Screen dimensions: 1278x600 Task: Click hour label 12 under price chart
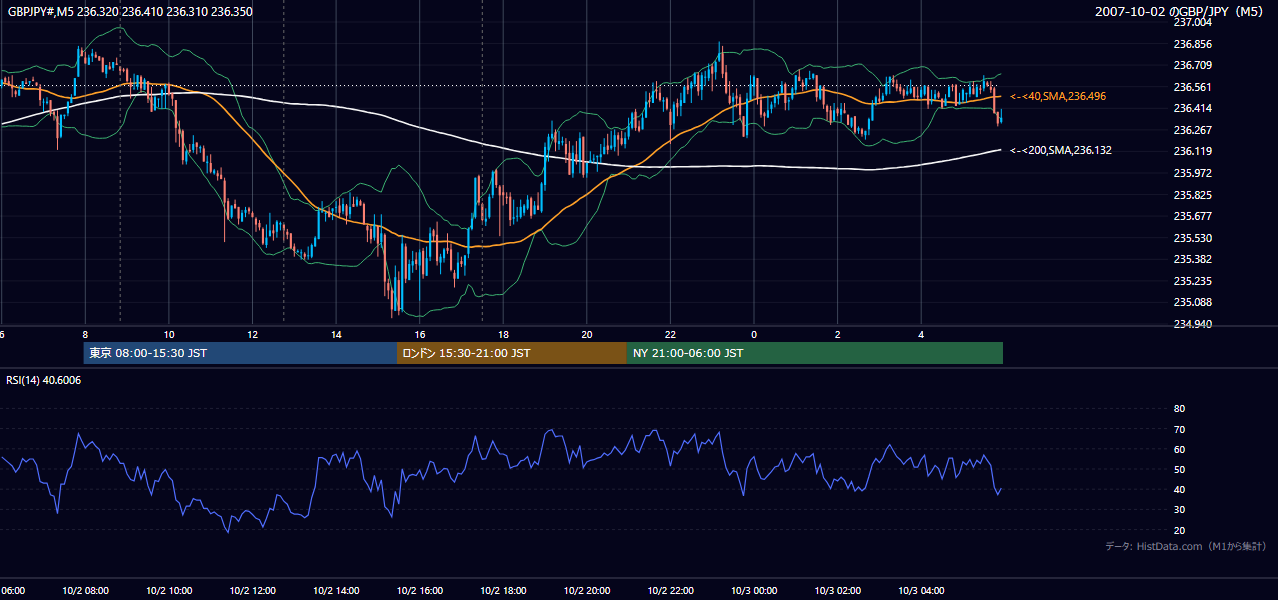(252, 335)
